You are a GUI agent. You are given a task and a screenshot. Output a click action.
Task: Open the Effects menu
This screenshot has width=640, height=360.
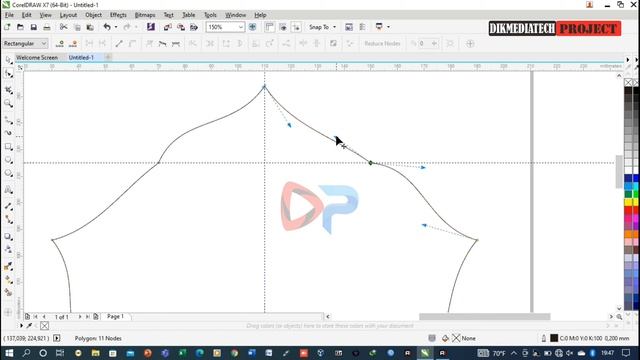118,15
